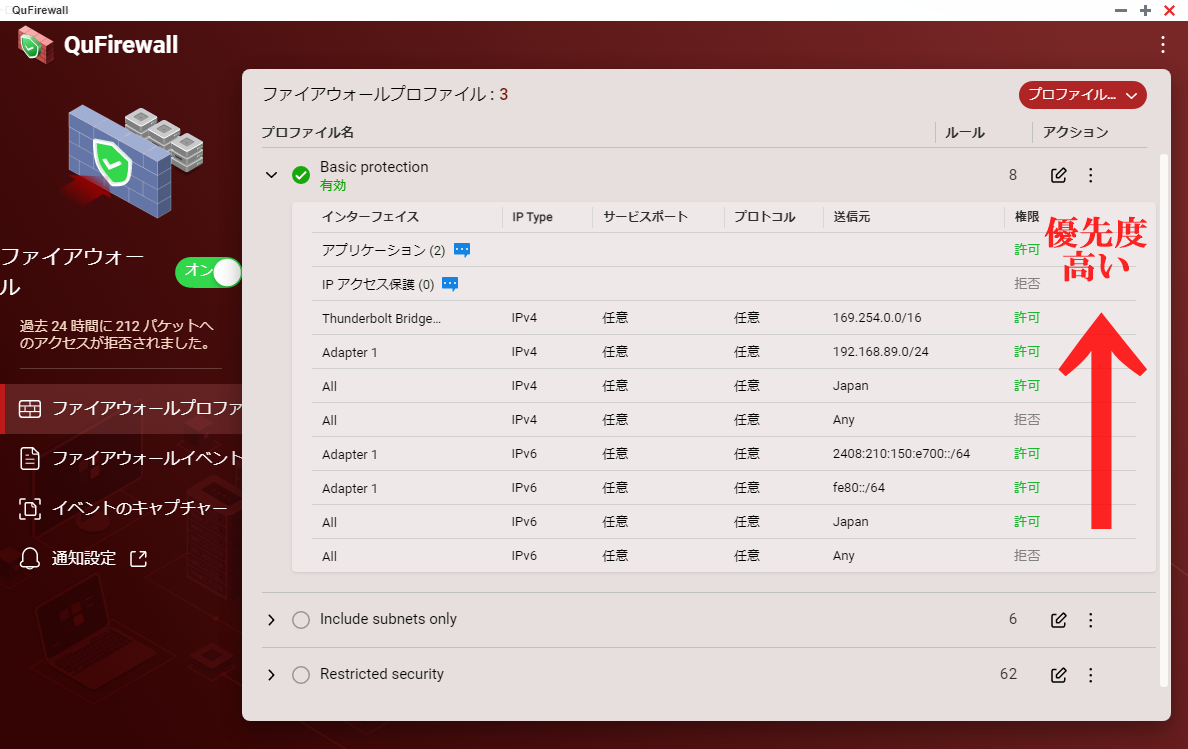
Task: Open the top-right three-dot app menu
Action: (x=1162, y=45)
